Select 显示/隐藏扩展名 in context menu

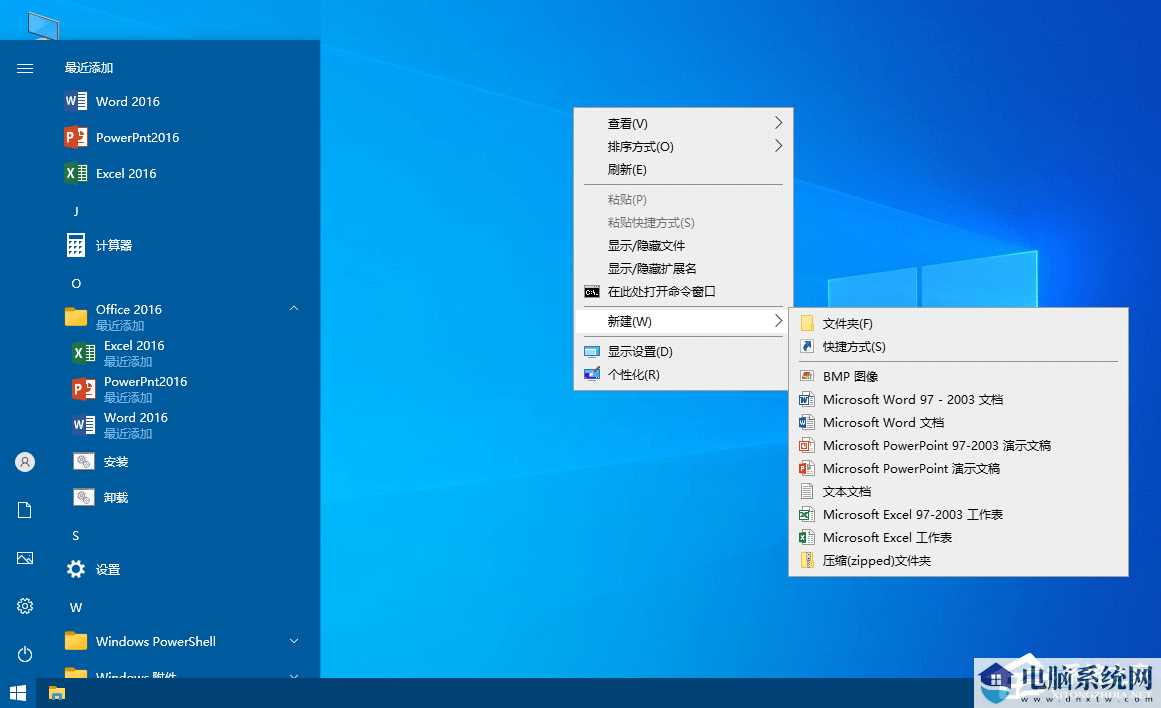coord(683,268)
